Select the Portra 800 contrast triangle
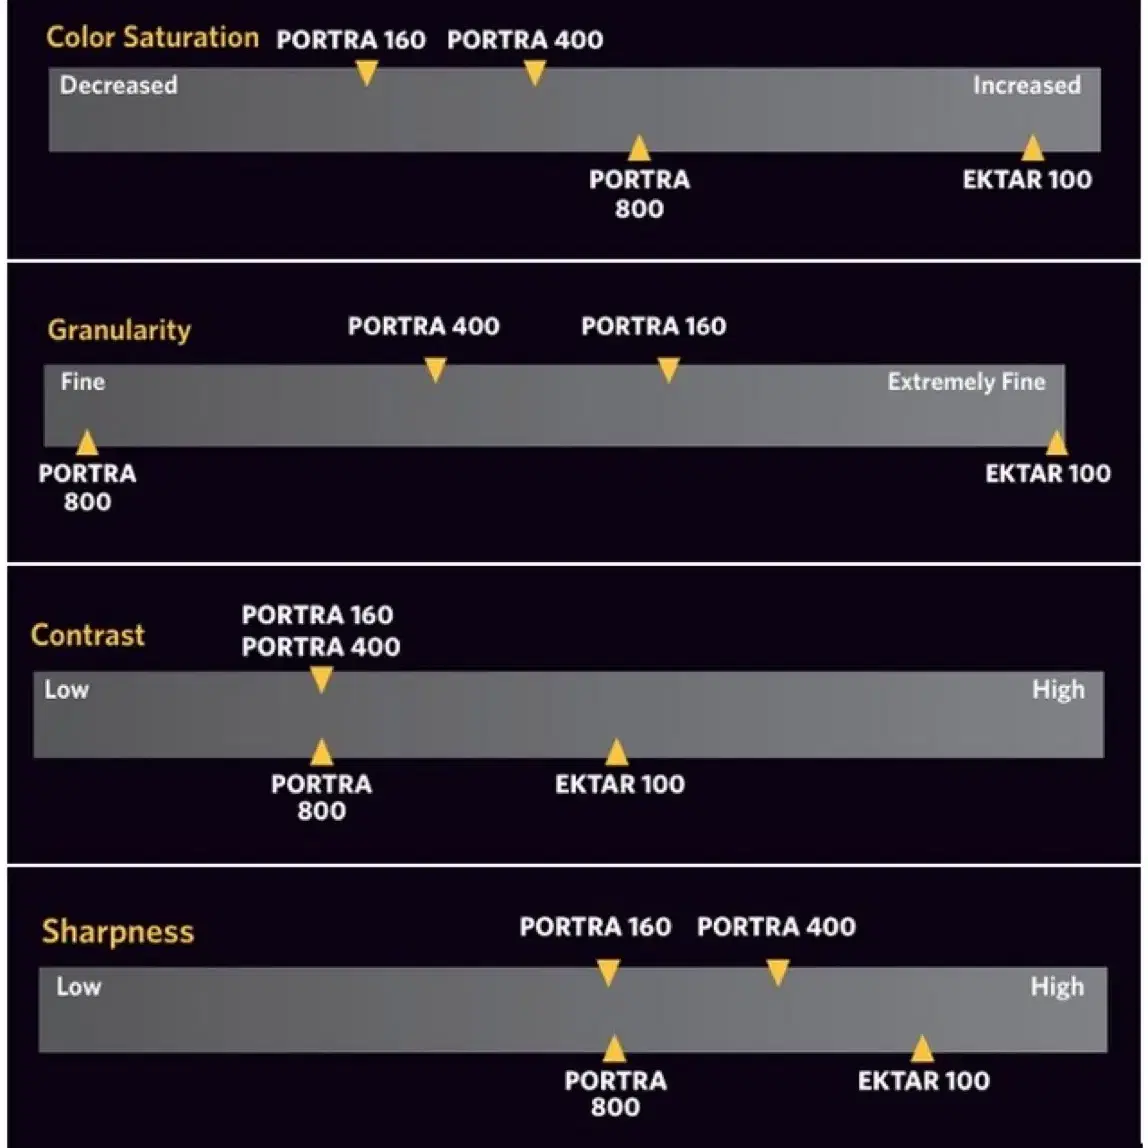The height and width of the screenshot is (1148, 1148). click(x=321, y=752)
